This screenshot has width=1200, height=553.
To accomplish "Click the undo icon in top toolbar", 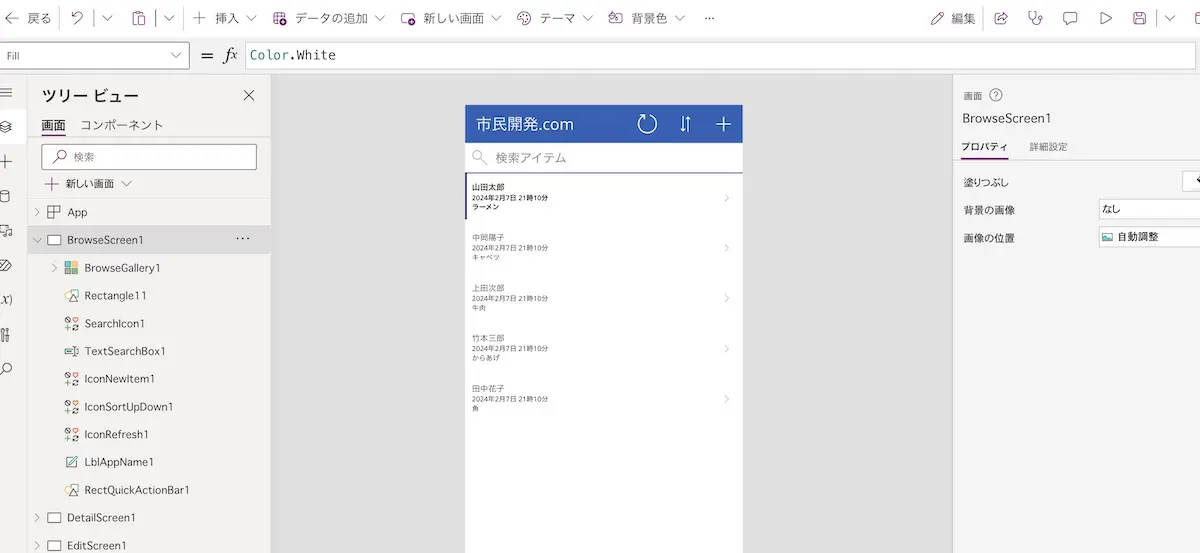I will [77, 18].
